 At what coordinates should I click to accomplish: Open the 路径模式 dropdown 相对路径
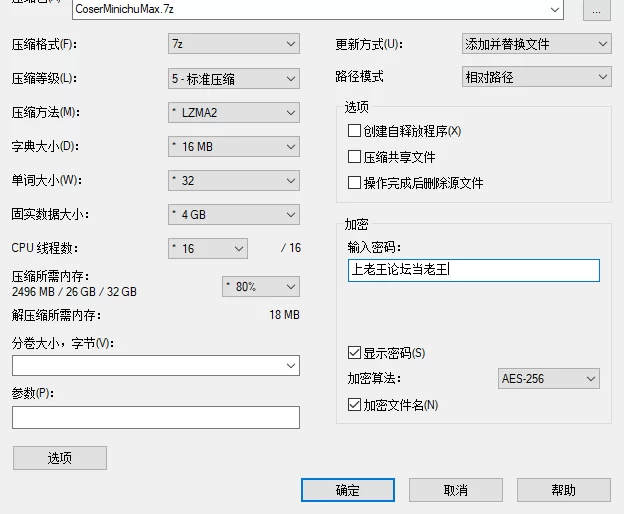click(x=536, y=77)
